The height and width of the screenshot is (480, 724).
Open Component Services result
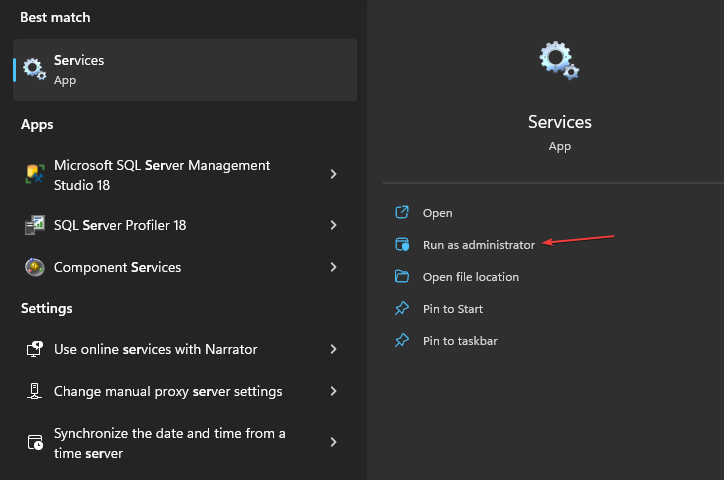185,267
